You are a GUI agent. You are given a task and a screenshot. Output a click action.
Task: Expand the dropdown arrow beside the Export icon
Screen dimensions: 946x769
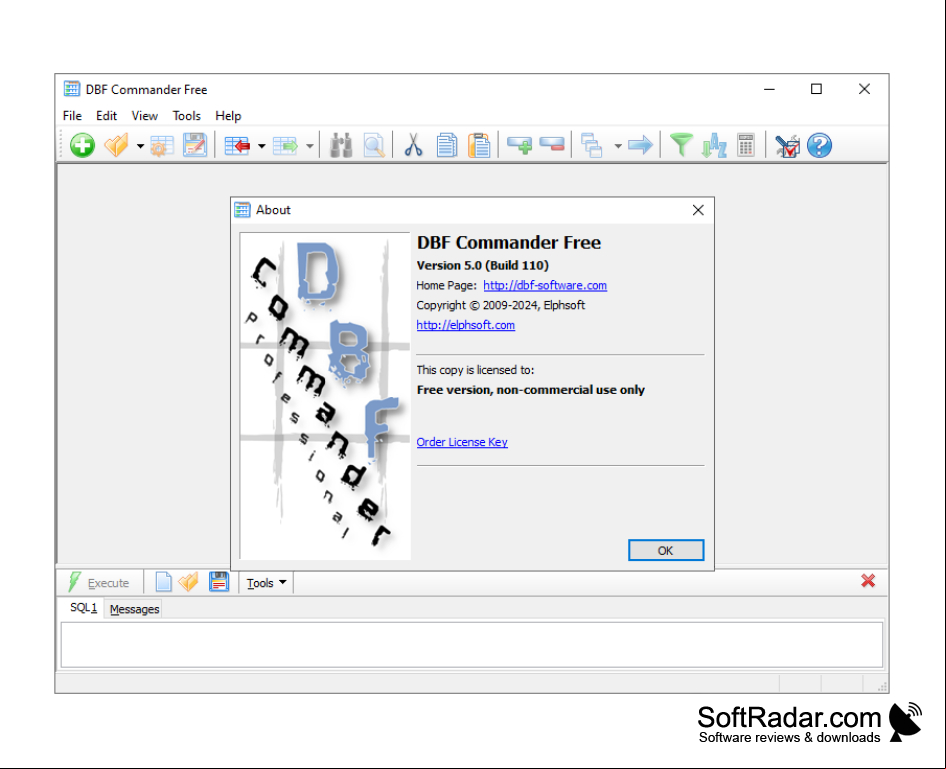coord(310,146)
